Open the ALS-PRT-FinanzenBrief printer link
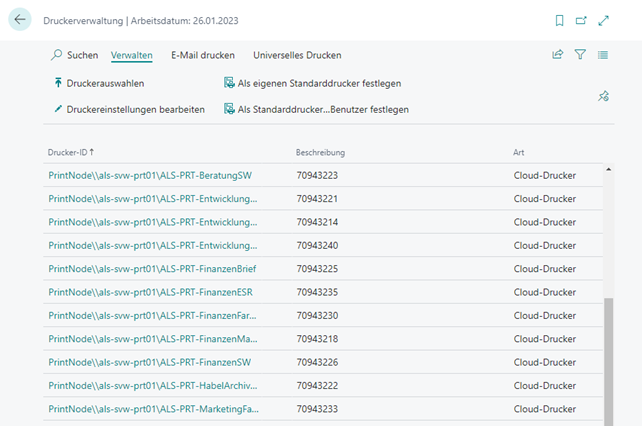Viewport: 642px width, 426px height. (x=152, y=268)
